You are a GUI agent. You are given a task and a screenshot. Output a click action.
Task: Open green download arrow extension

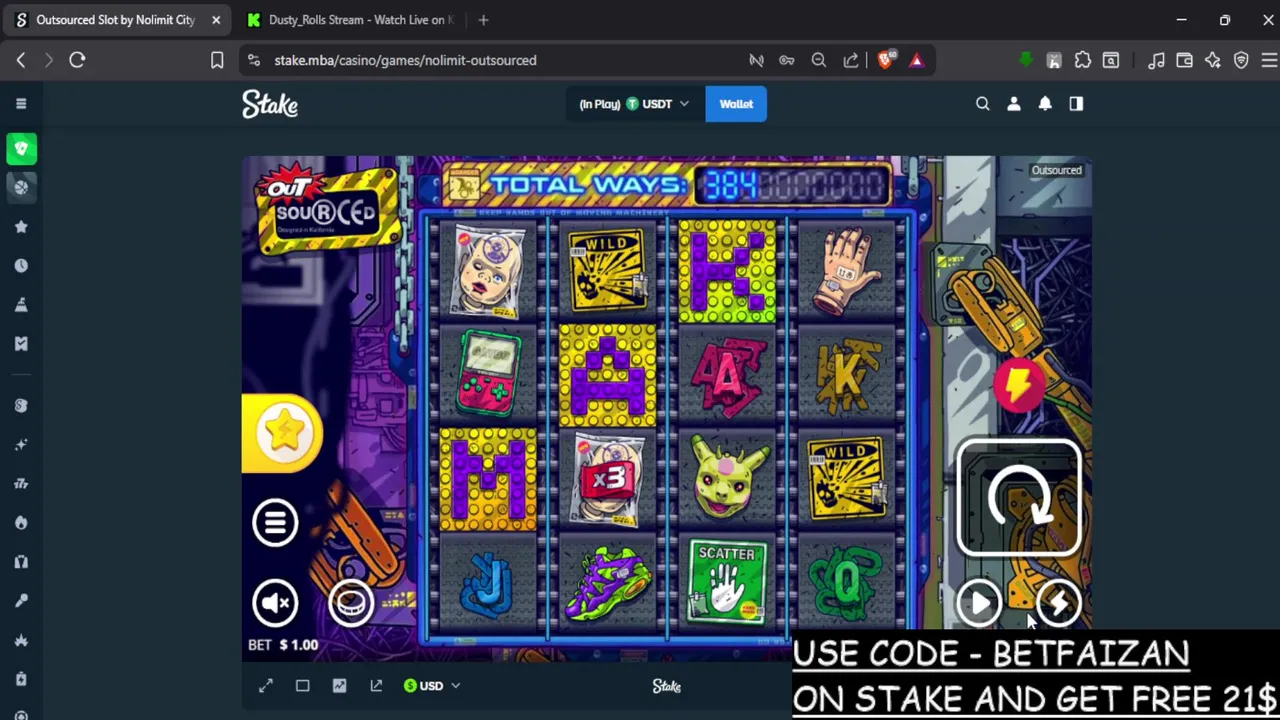coord(1025,60)
